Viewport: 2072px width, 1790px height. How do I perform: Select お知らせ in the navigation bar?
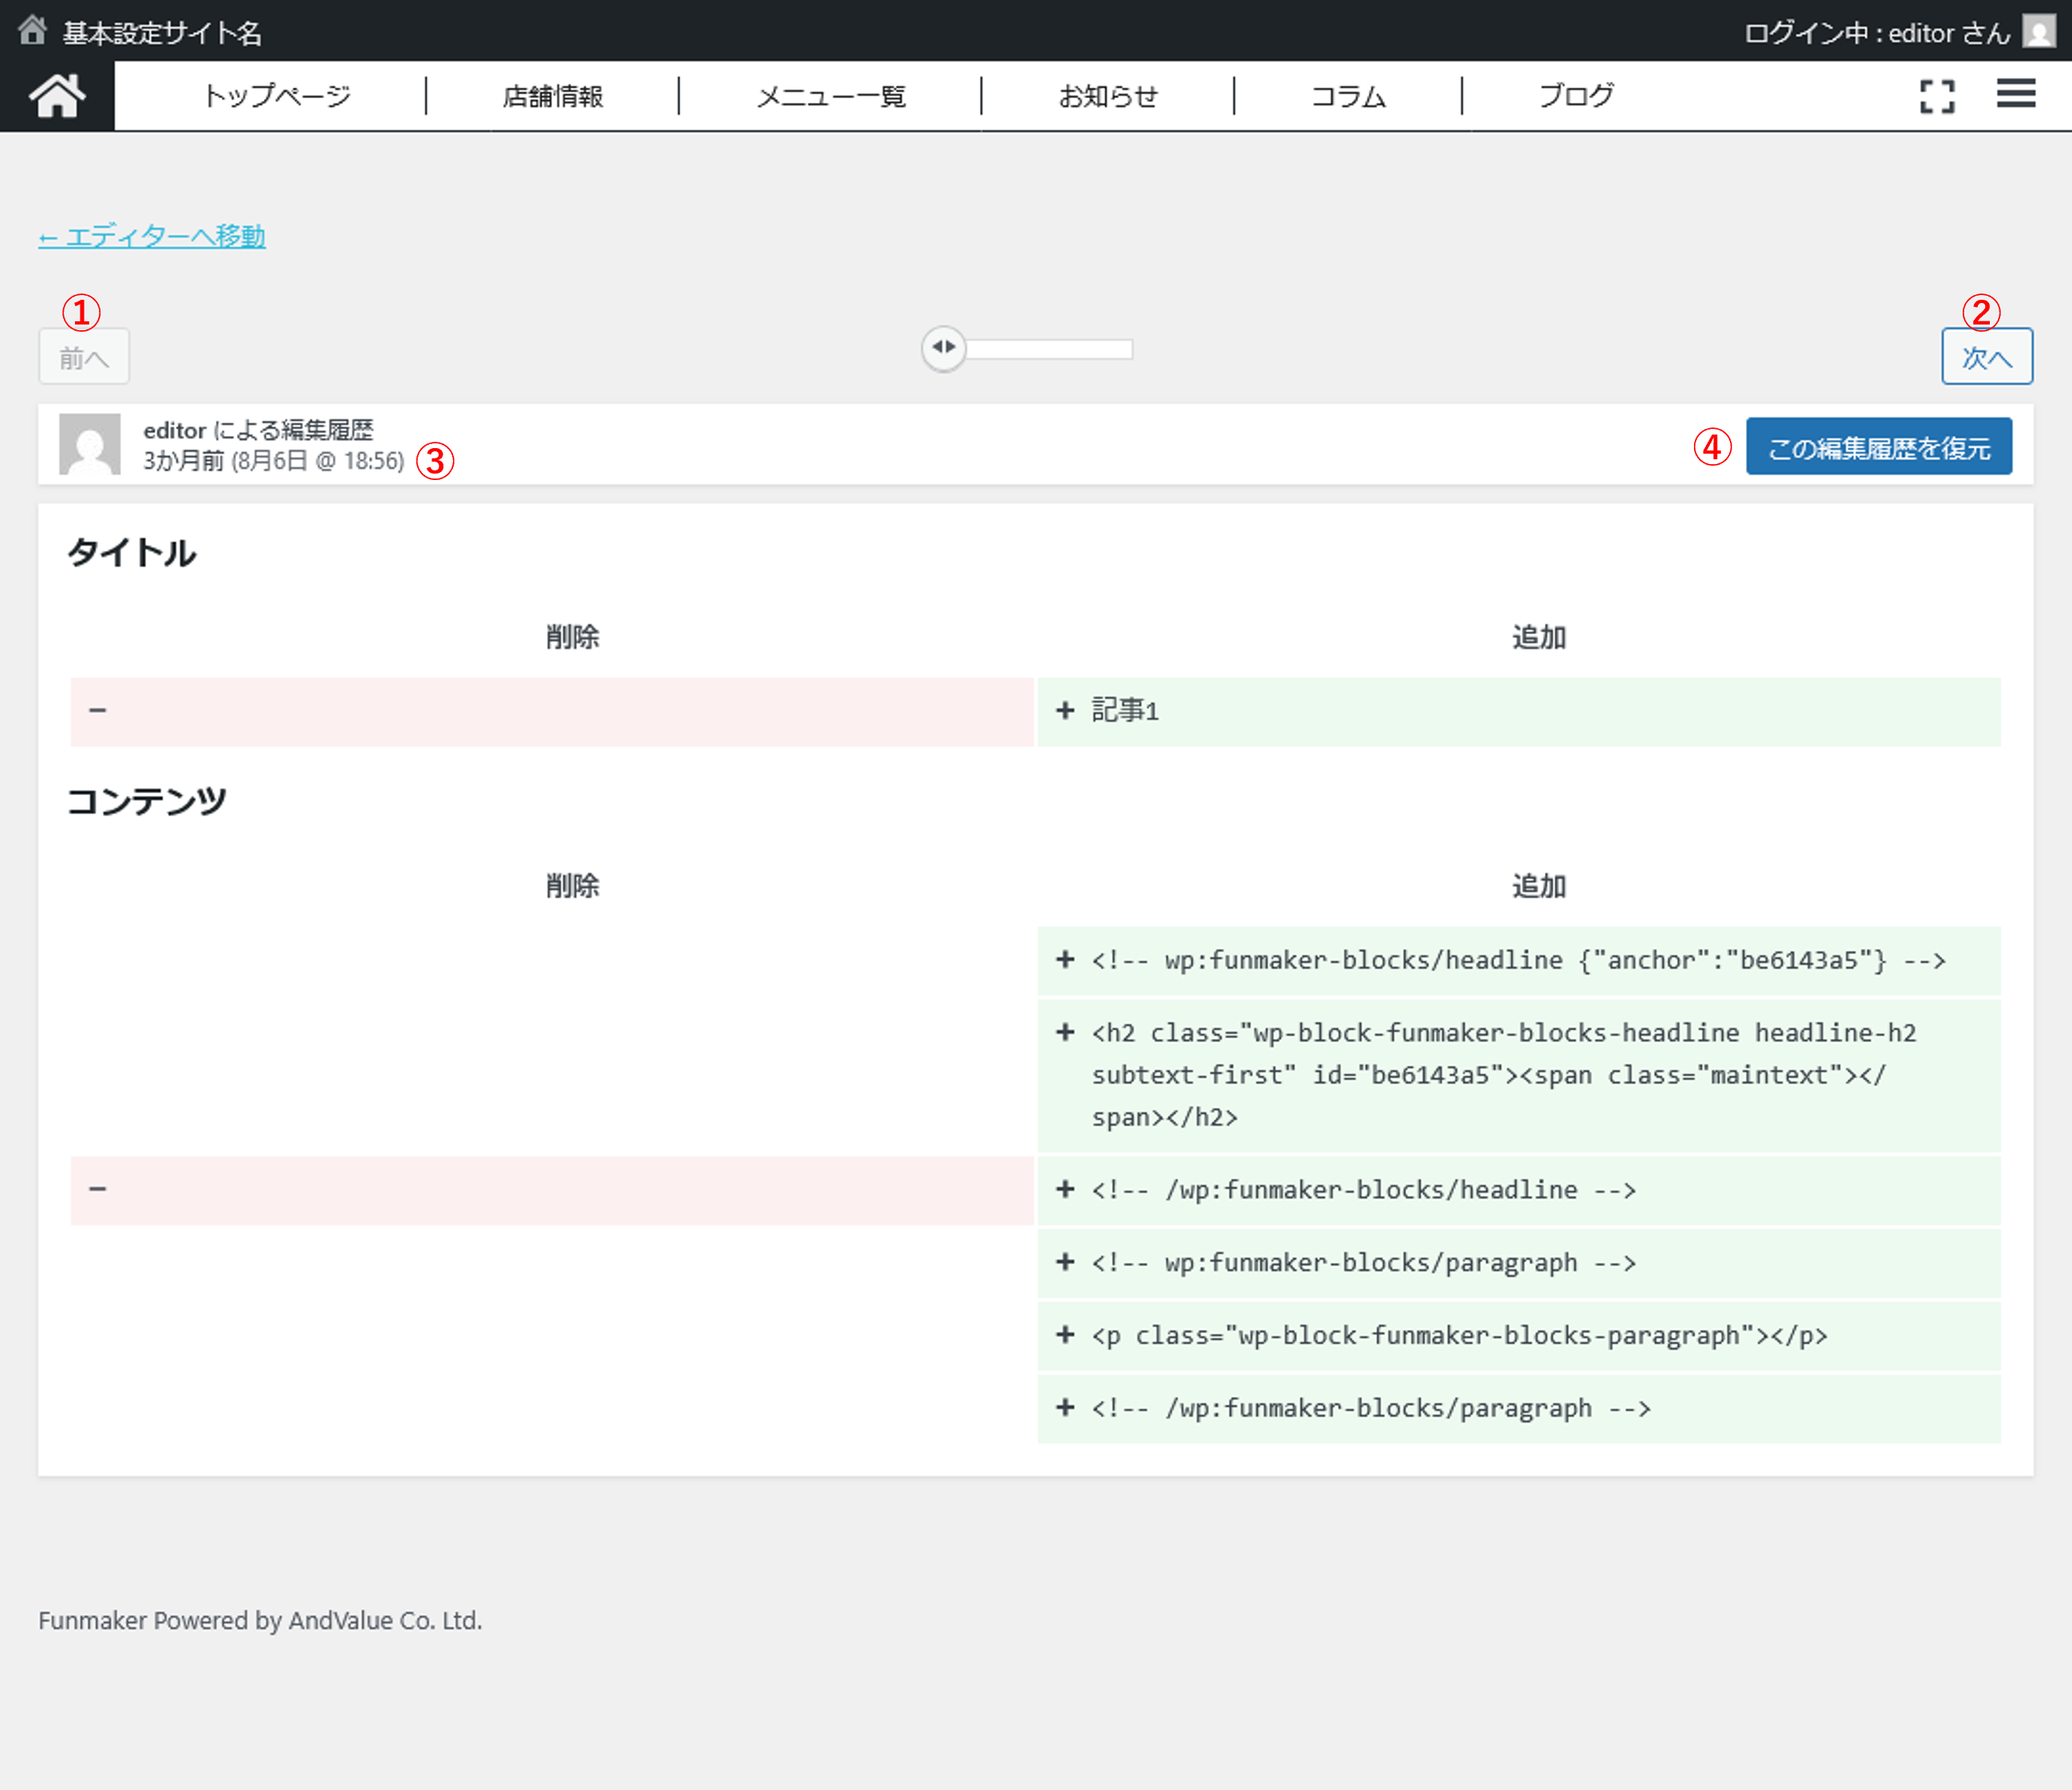pyautogui.click(x=1108, y=96)
